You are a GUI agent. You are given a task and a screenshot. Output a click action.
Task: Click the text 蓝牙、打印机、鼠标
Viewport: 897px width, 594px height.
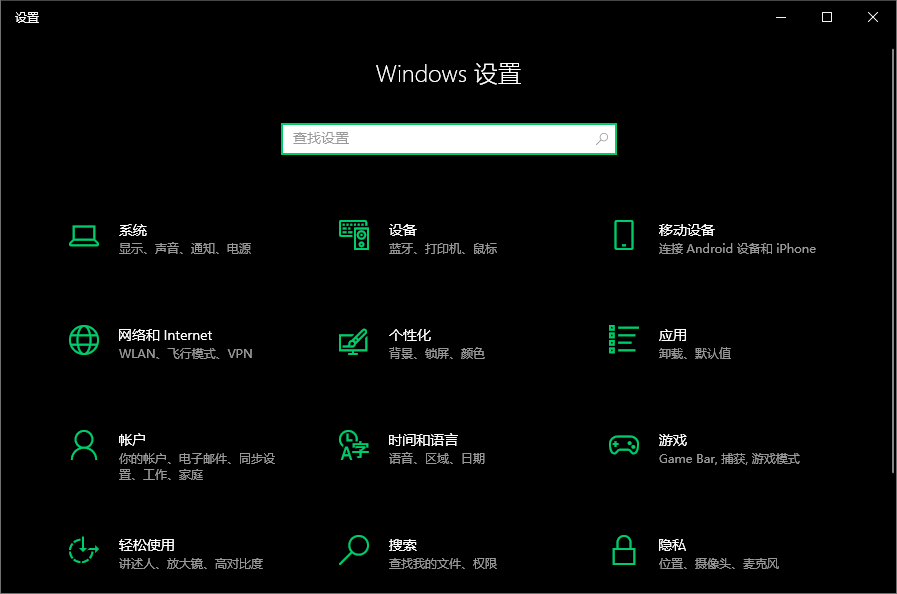click(x=443, y=248)
